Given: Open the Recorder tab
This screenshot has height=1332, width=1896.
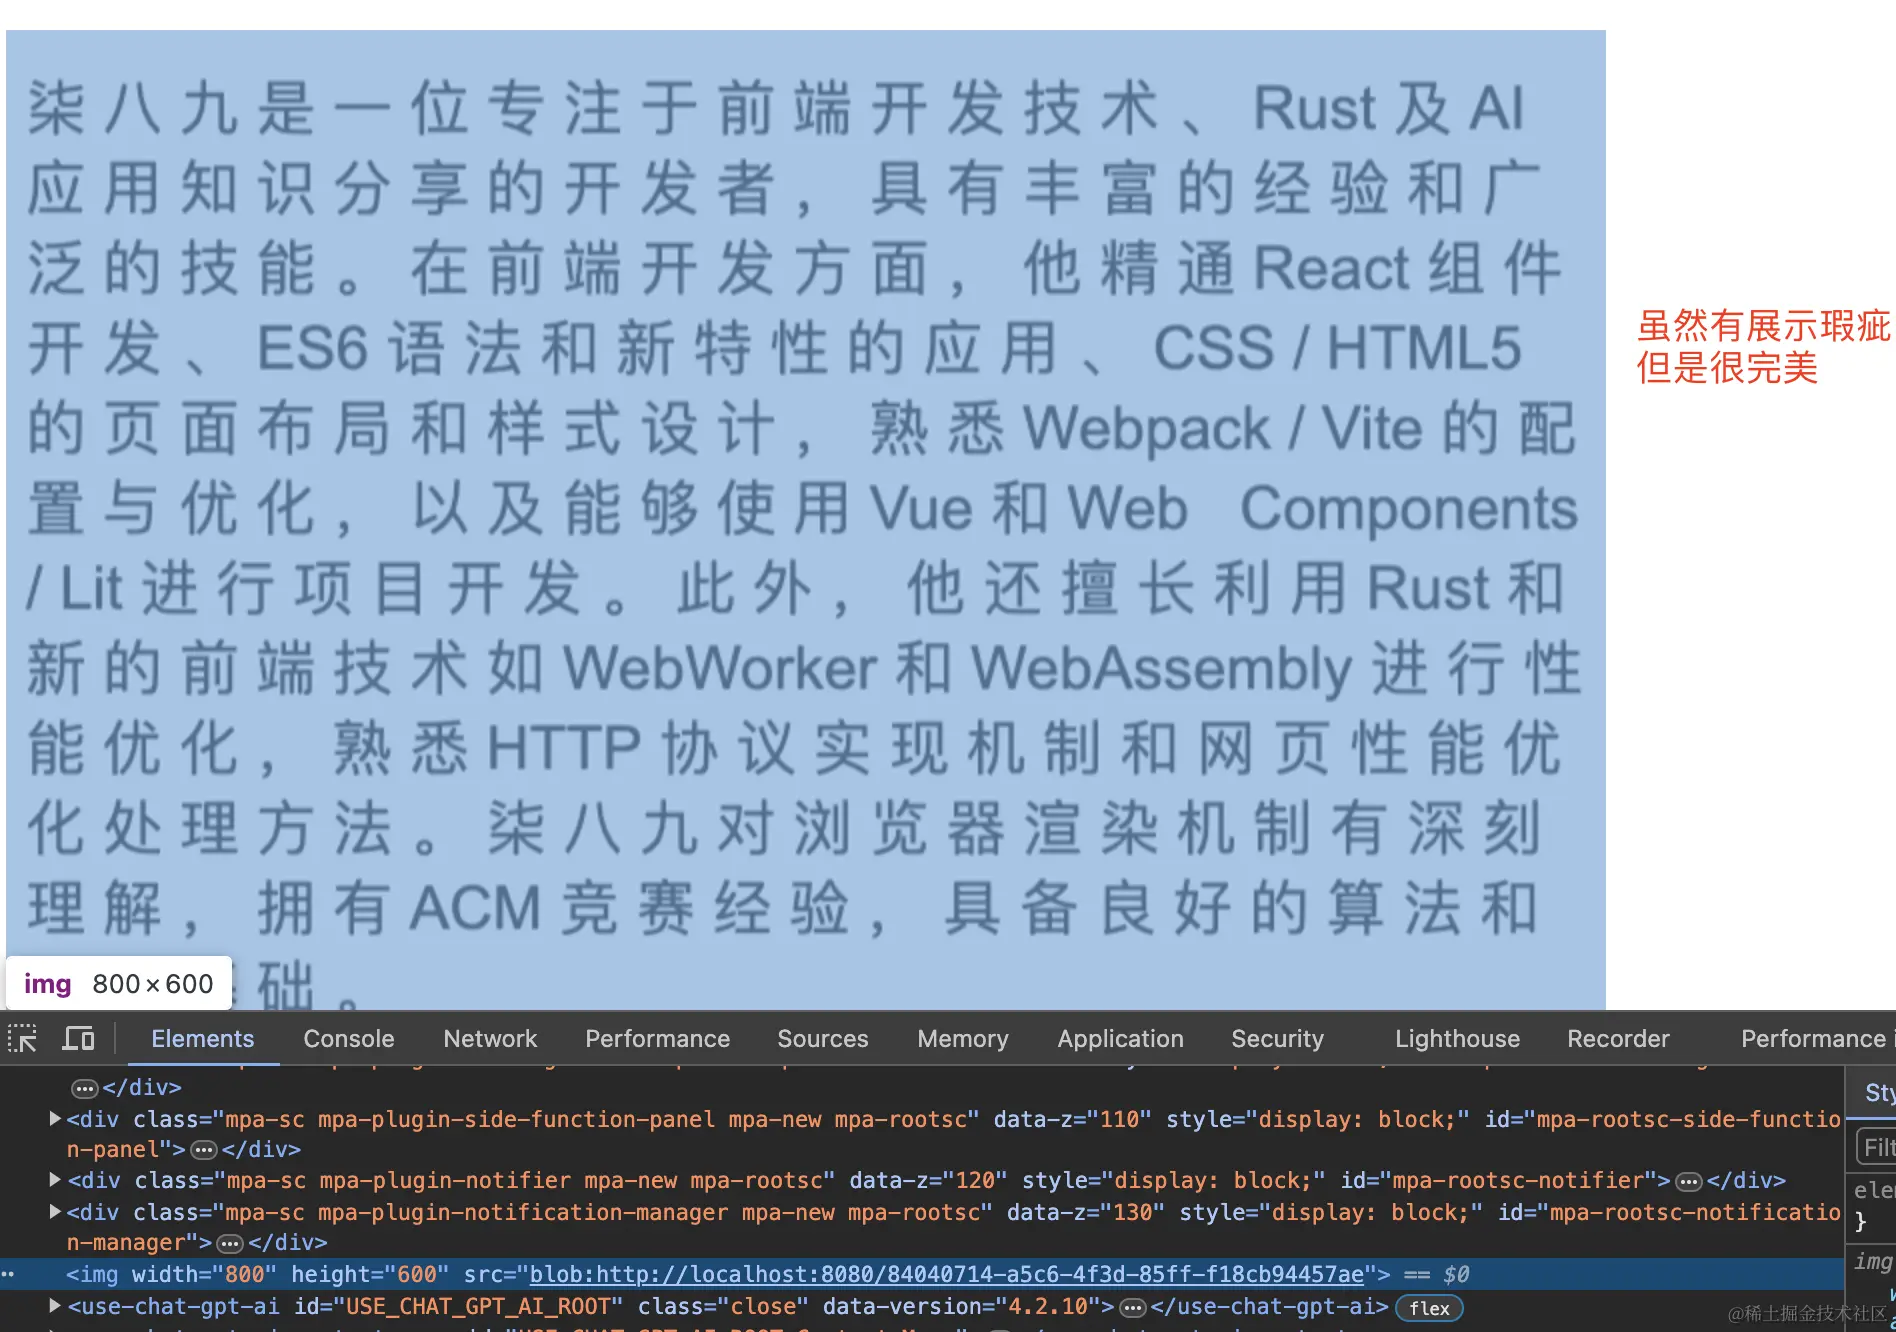Looking at the screenshot, I should pos(1618,1039).
